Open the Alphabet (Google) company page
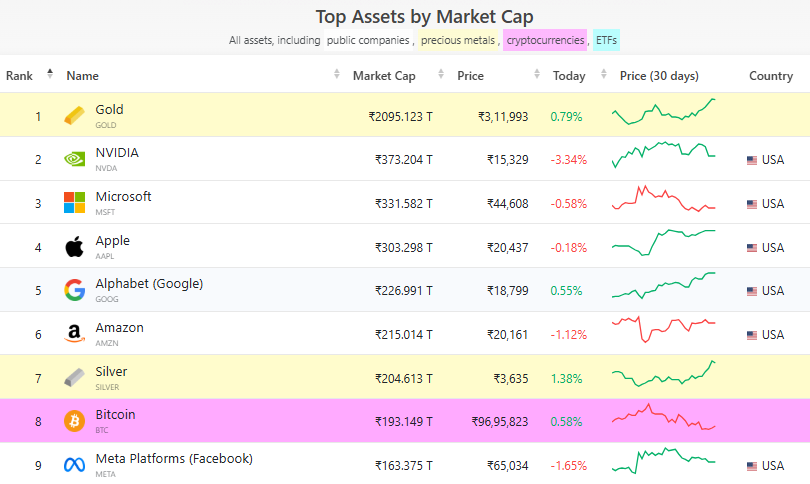The height and width of the screenshot is (484, 810). tap(149, 284)
